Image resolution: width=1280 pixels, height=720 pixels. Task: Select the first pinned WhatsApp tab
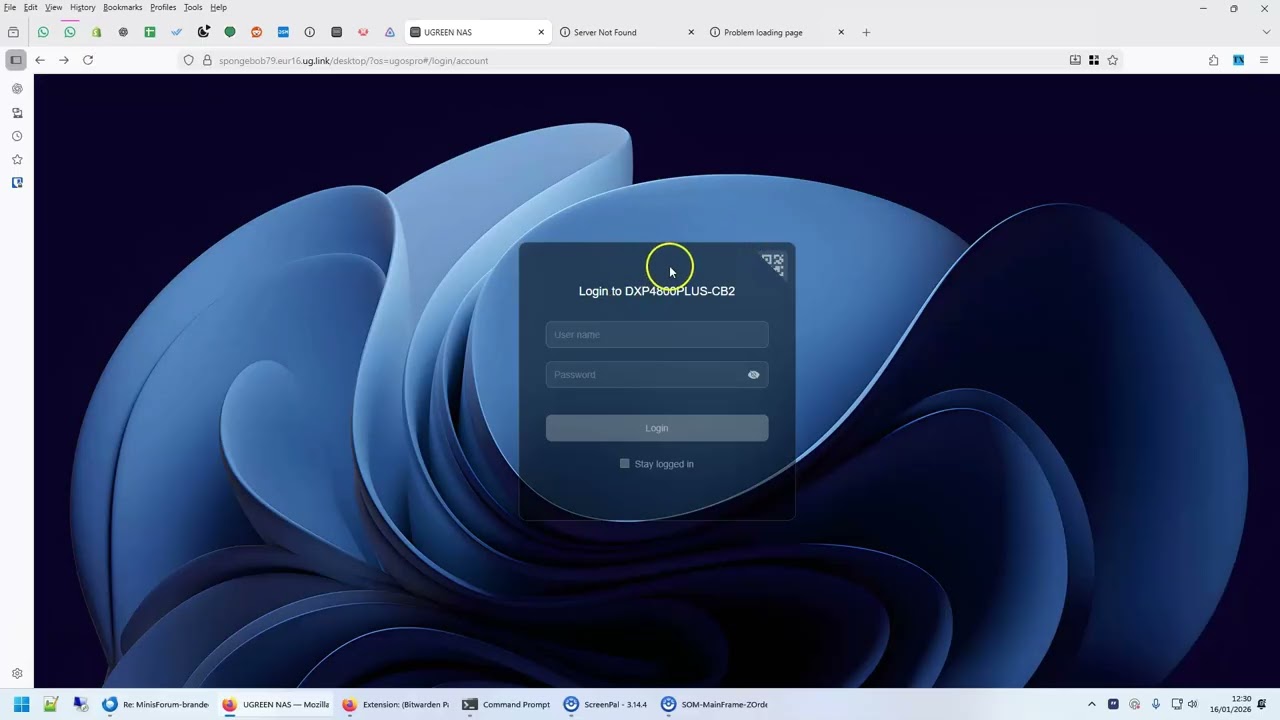pos(43,32)
